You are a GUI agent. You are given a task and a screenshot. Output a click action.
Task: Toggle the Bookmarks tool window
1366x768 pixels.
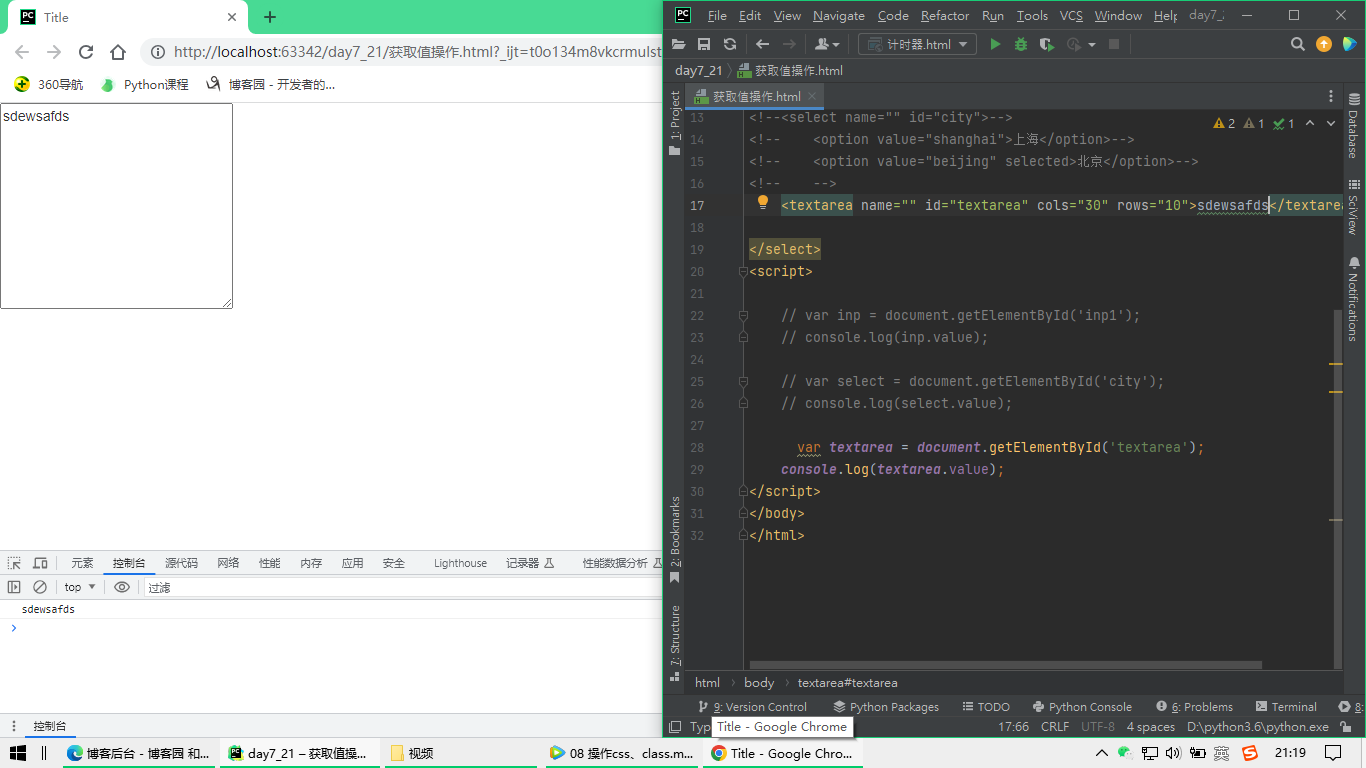click(675, 540)
